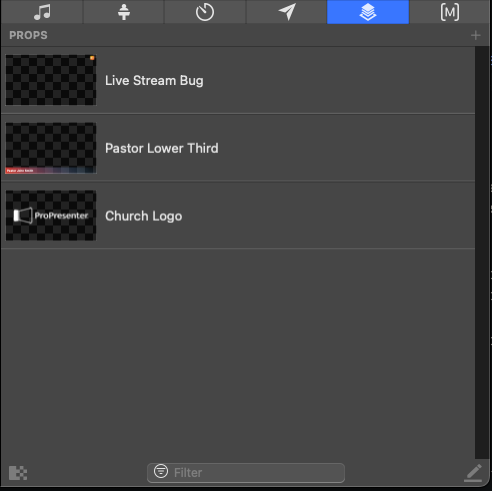492x491 pixels.
Task: Switch to the Messages paper-plane tab
Action: tap(287, 12)
